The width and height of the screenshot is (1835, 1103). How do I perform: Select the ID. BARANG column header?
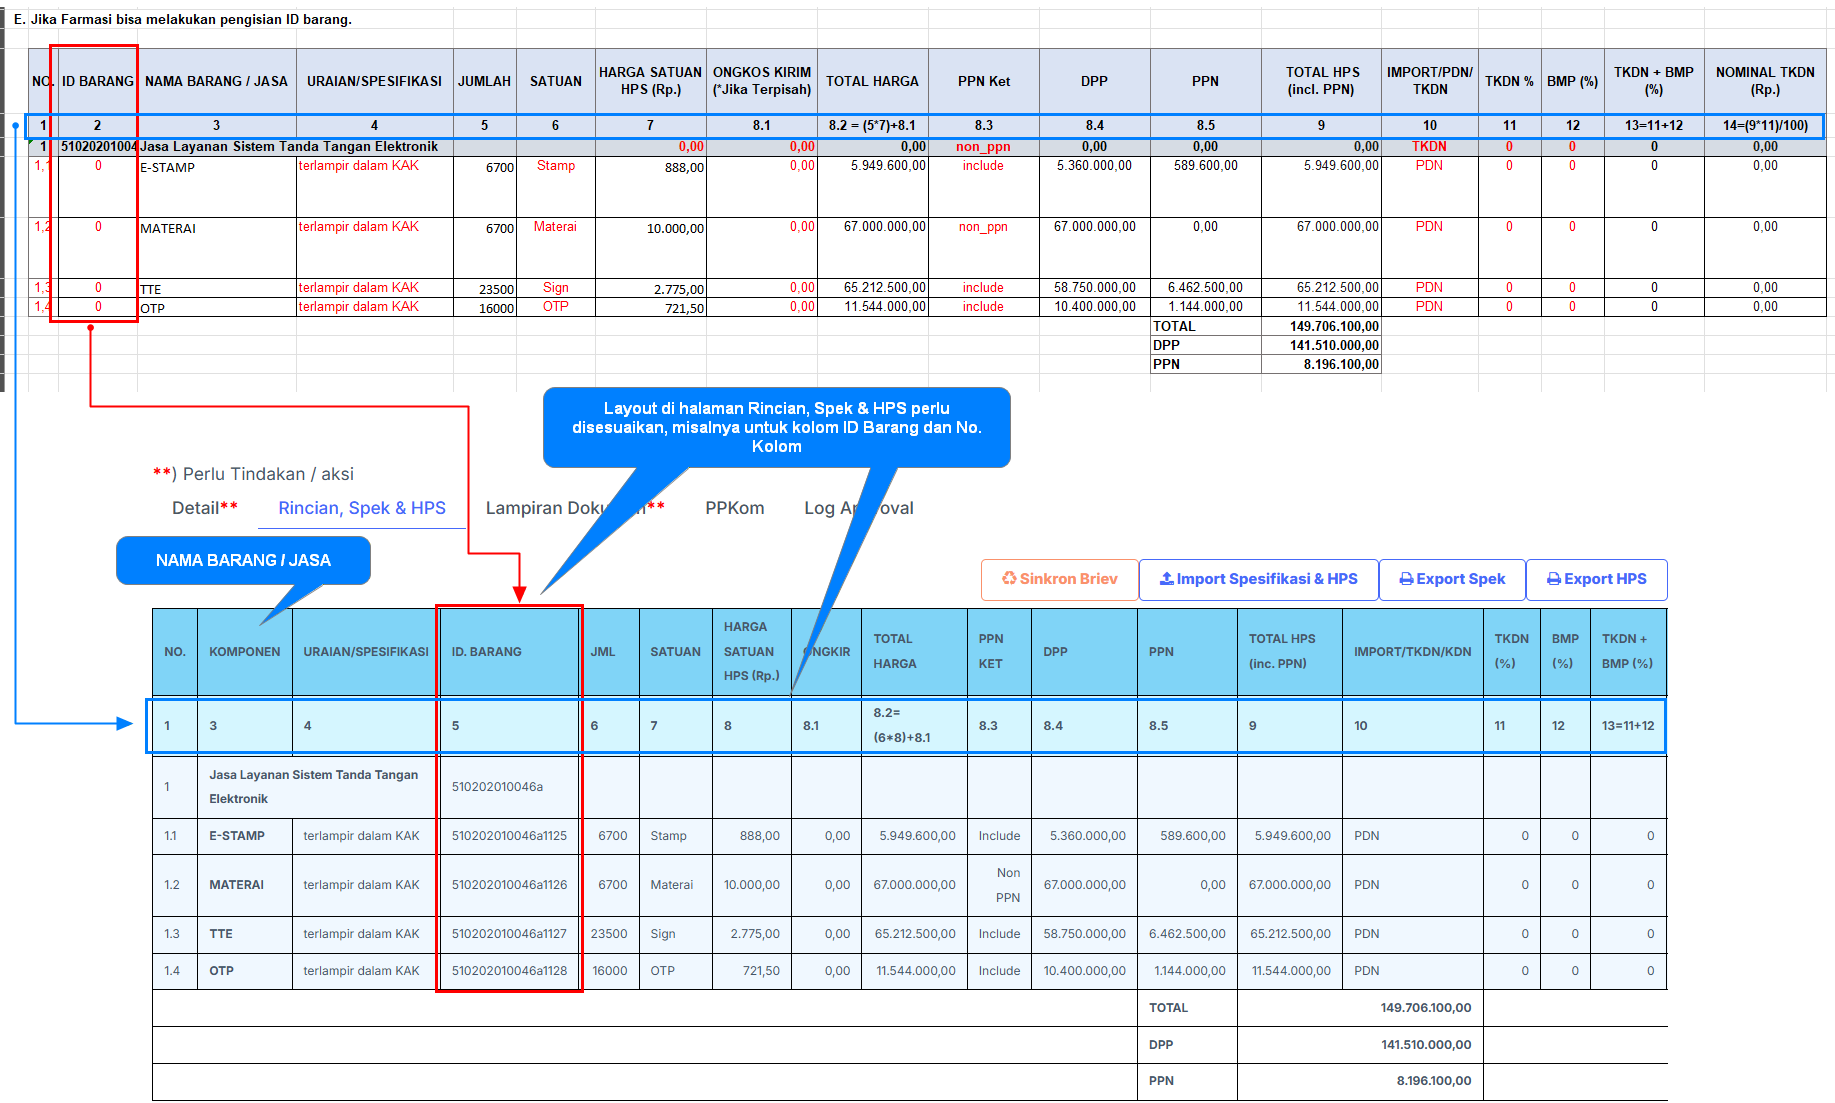[487, 652]
